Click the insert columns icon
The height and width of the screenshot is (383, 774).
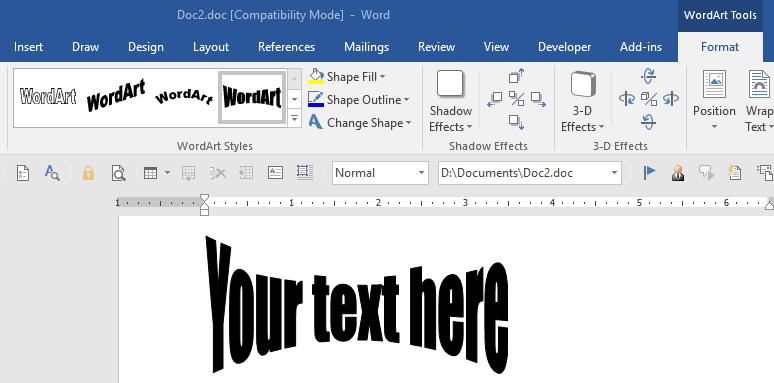[246, 173]
